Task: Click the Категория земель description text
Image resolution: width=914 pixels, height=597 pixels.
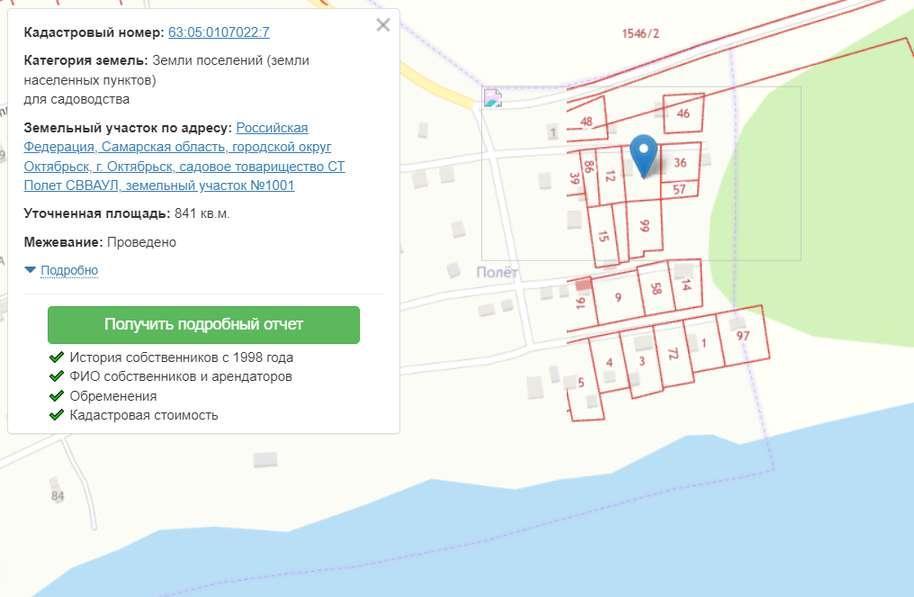Action: pos(167,80)
